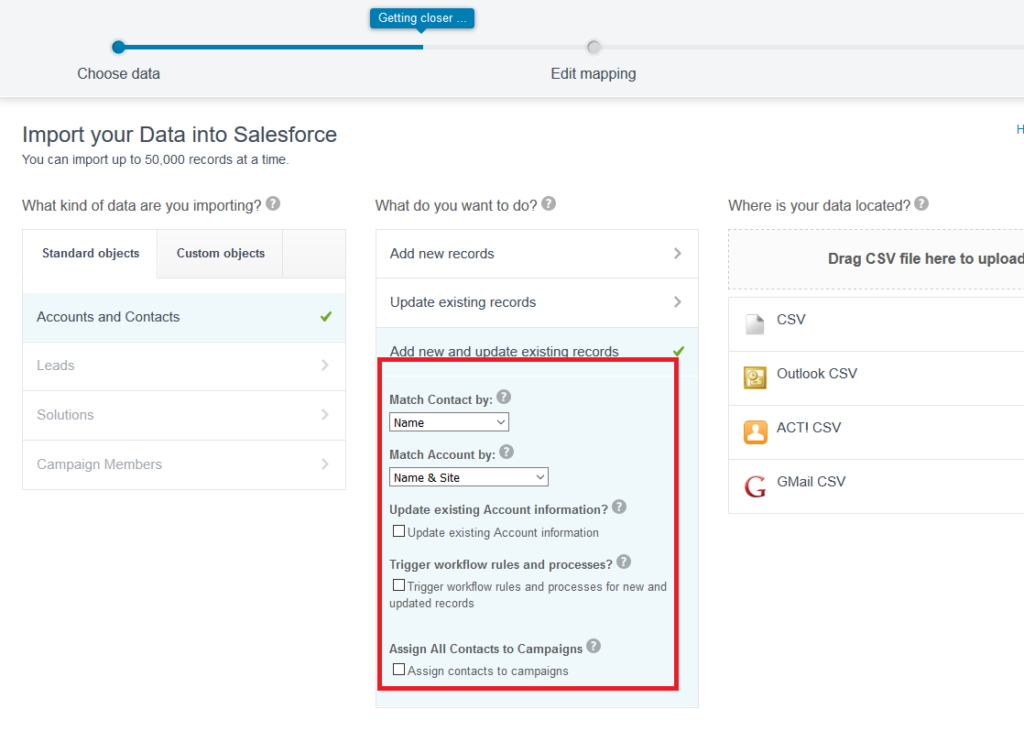Viewport: 1024px width, 731px height.
Task: Click the CSV file icon
Action: (755, 324)
